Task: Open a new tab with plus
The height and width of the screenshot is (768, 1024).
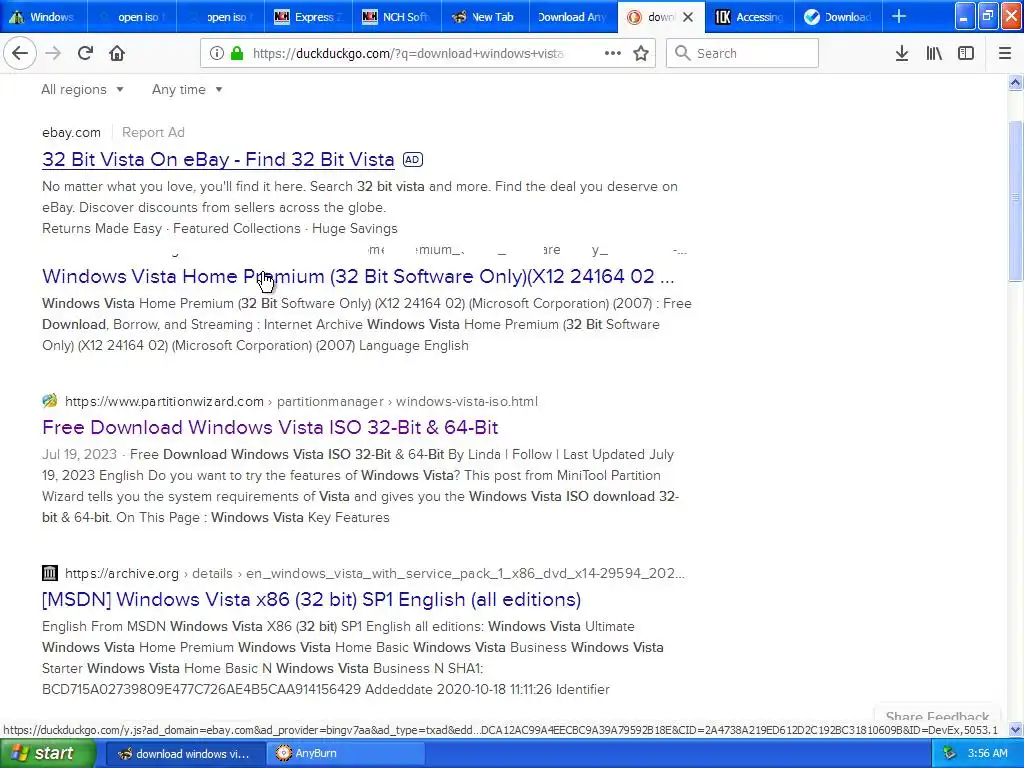Action: point(899,16)
